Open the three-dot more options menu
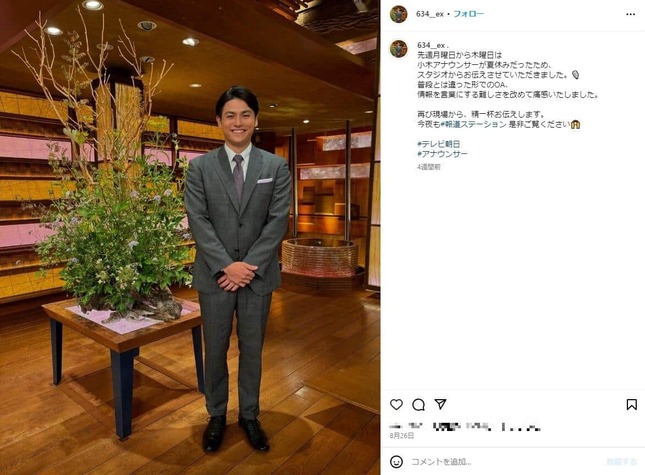 pos(631,14)
